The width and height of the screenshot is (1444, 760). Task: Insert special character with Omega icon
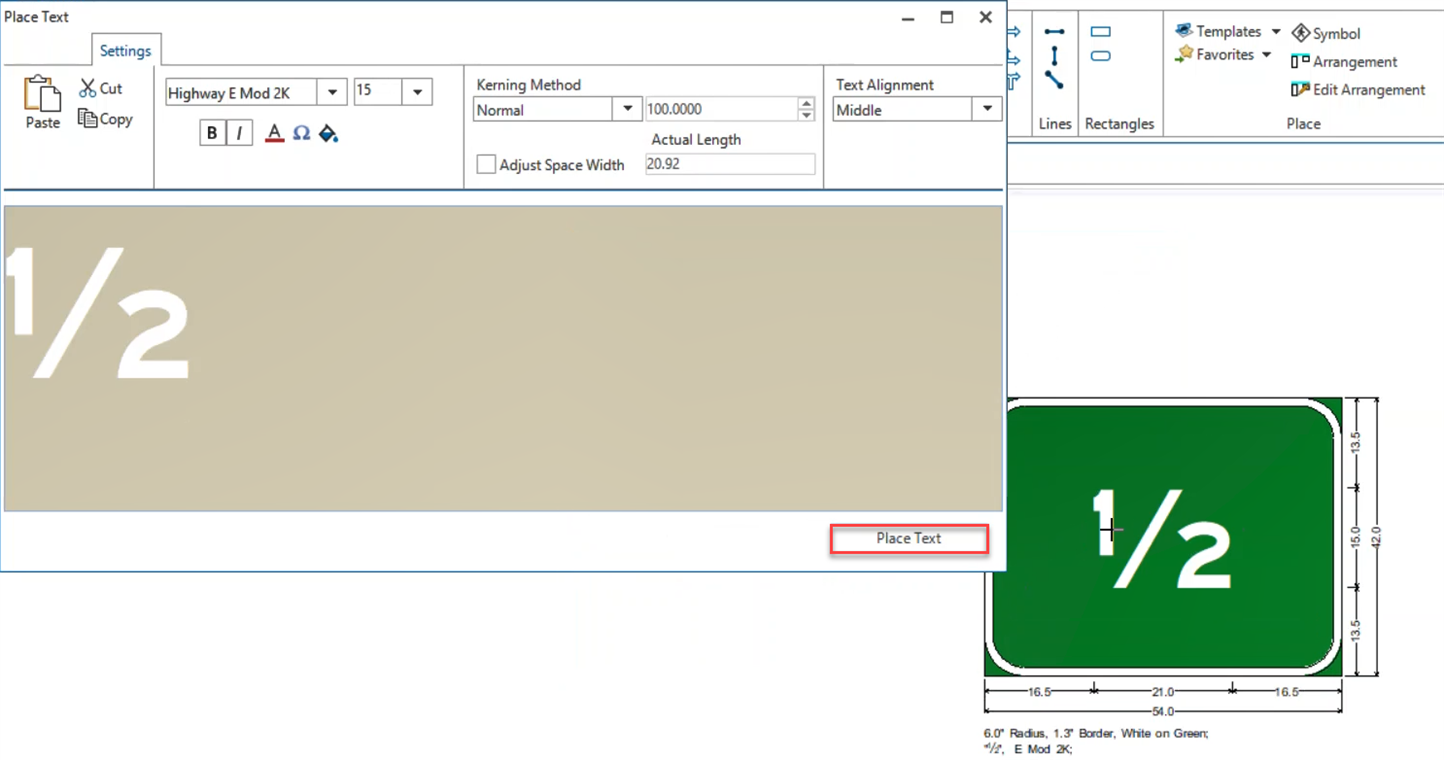pos(301,133)
